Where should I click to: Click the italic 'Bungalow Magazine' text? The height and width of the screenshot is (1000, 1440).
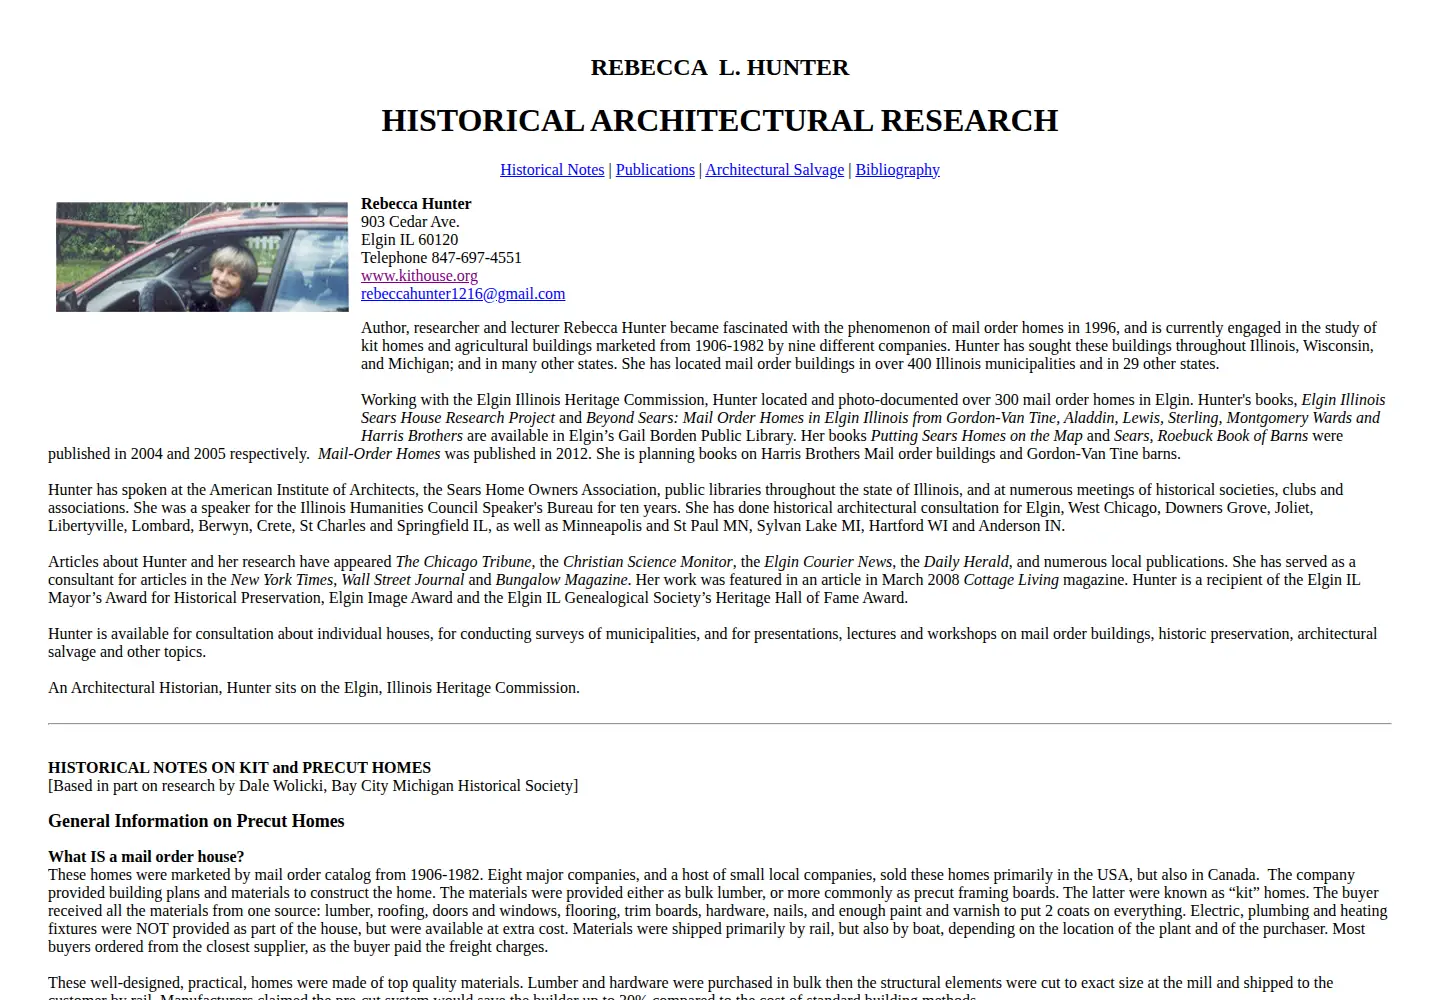pos(562,580)
